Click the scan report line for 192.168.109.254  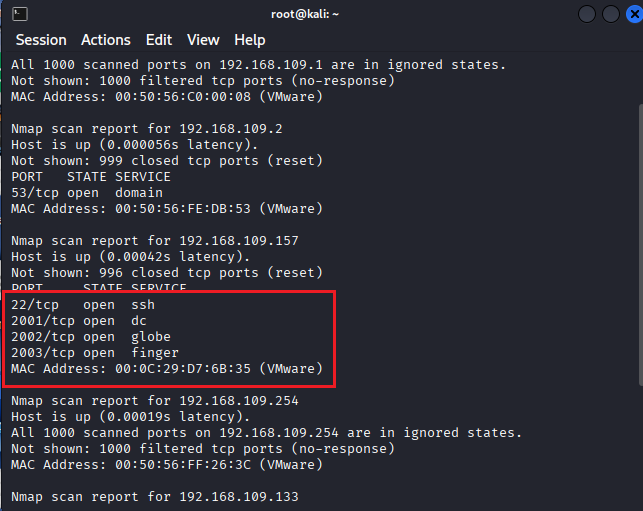click(x=155, y=401)
